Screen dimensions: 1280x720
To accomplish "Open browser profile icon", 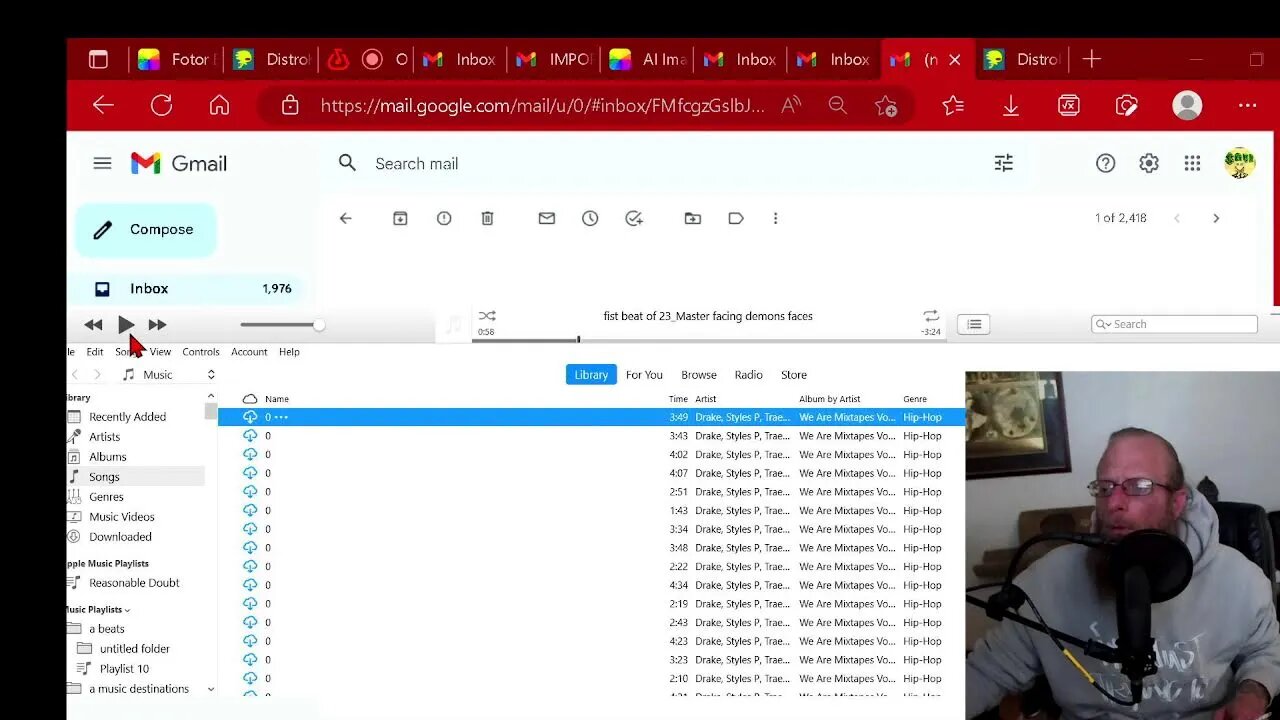I will (1187, 105).
